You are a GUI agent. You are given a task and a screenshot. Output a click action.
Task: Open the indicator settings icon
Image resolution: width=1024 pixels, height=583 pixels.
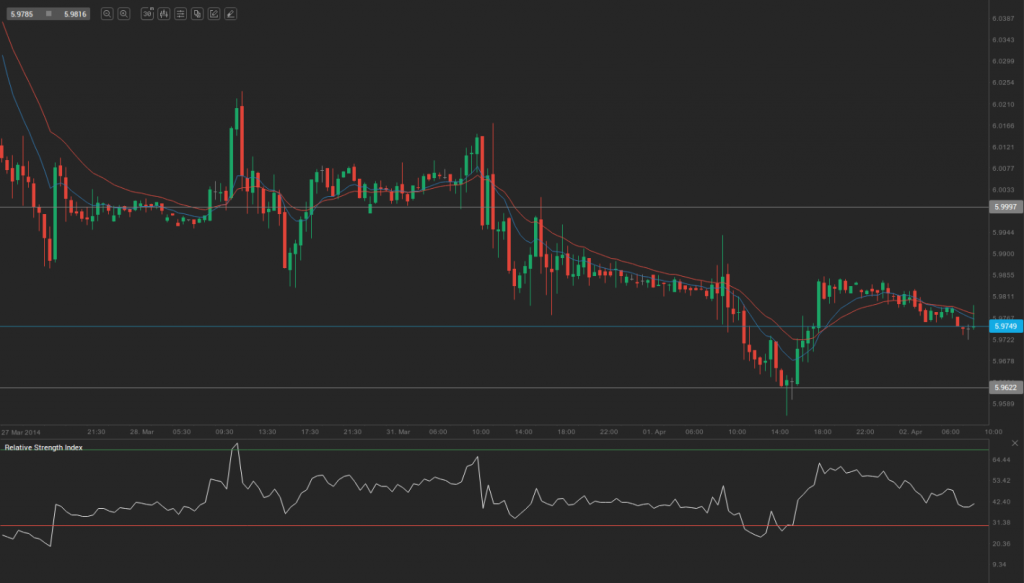(181, 14)
